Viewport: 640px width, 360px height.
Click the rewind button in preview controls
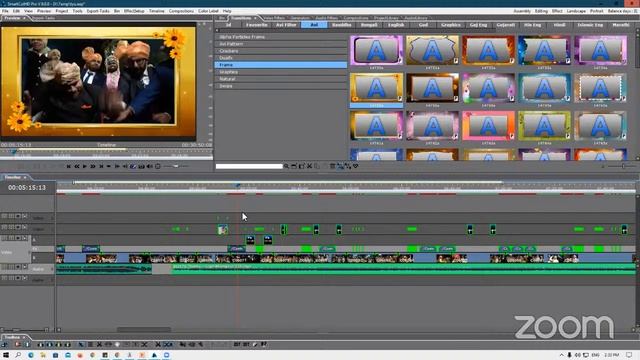click(x=77, y=167)
